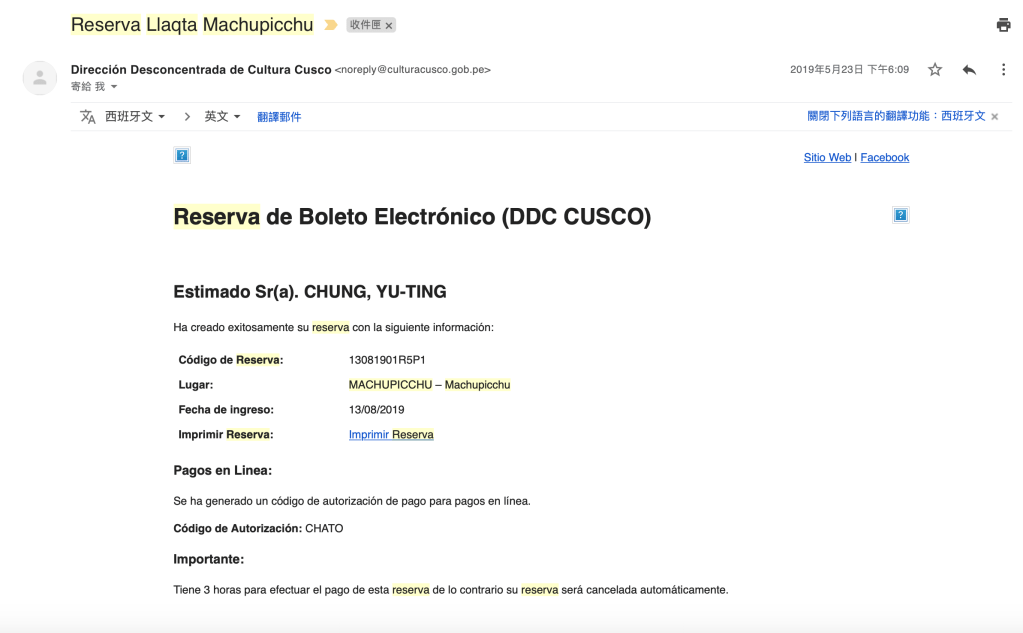Toggle the yellow importance marker beside subject
This screenshot has width=1023, height=633.
point(331,25)
